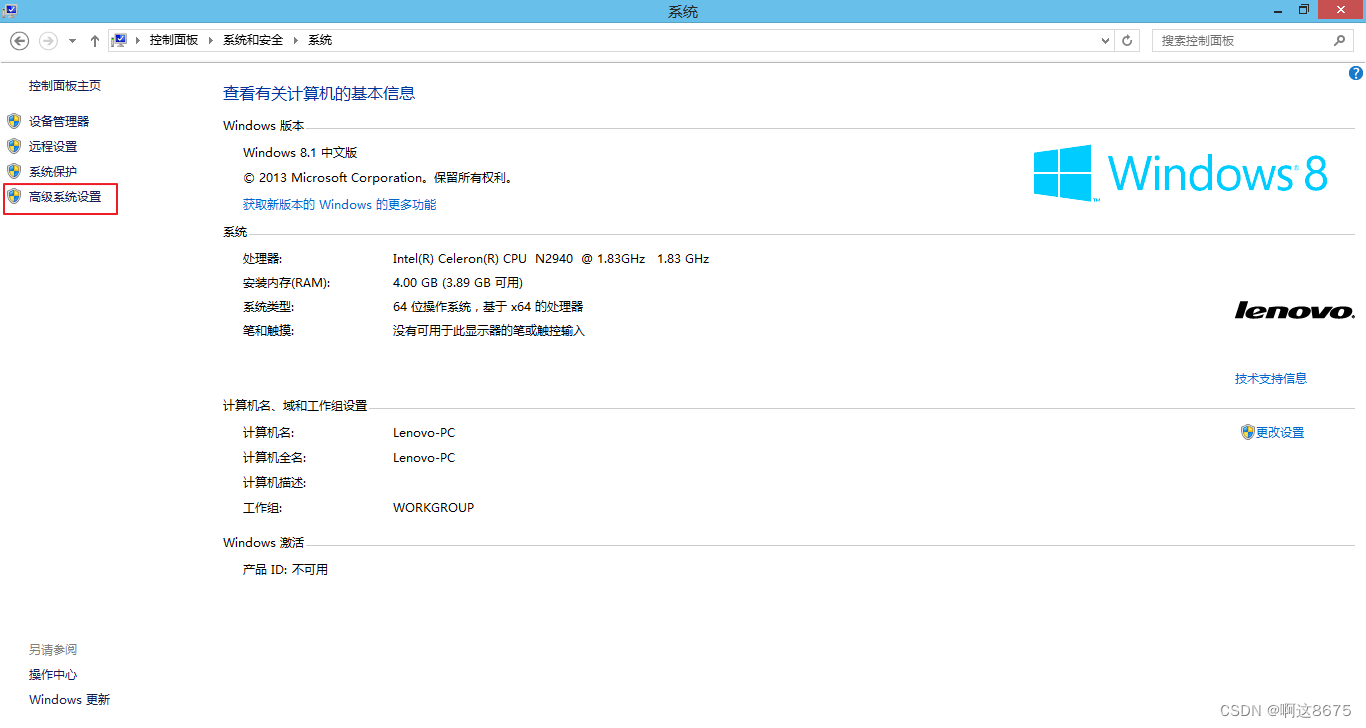Click the Lenovo-PC value beside 计算机全名
The width and height of the screenshot is (1366, 728).
[x=424, y=458]
